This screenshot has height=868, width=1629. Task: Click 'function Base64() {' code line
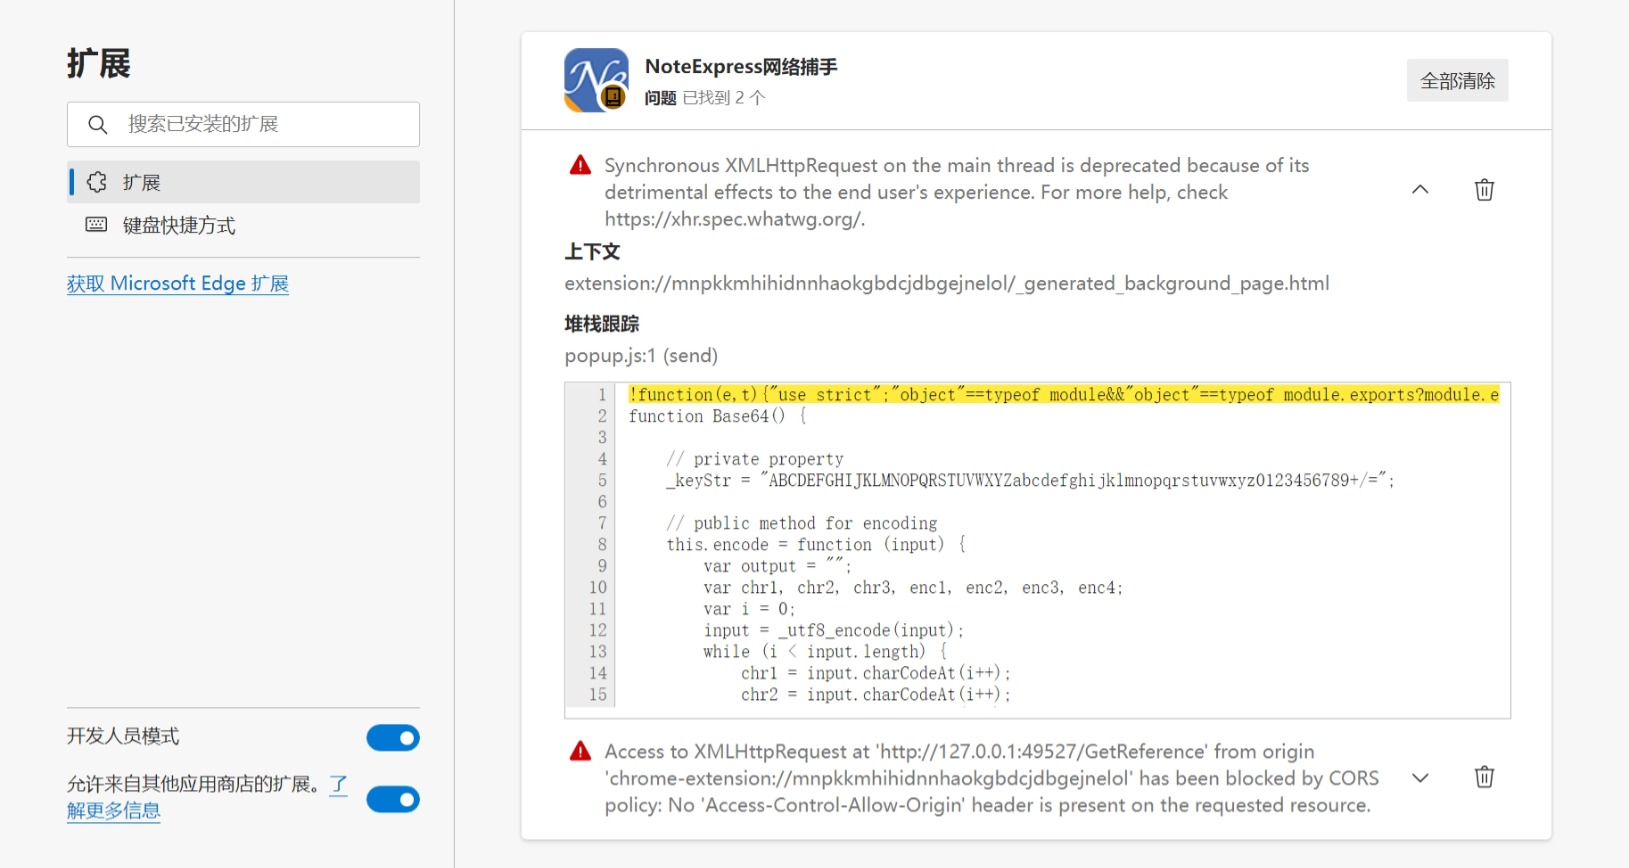coord(717,416)
